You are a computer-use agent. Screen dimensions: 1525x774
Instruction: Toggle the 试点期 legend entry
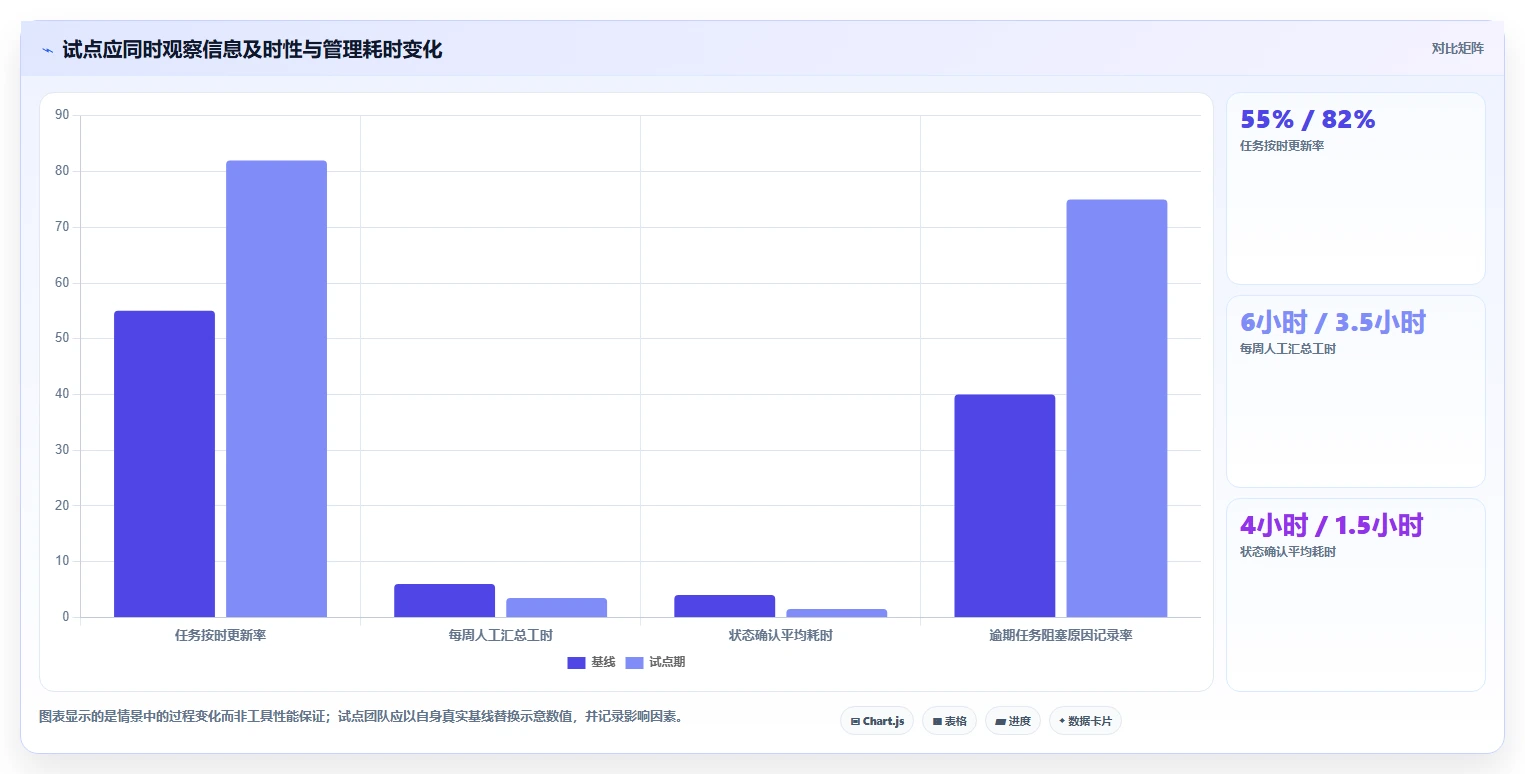(x=655, y=662)
